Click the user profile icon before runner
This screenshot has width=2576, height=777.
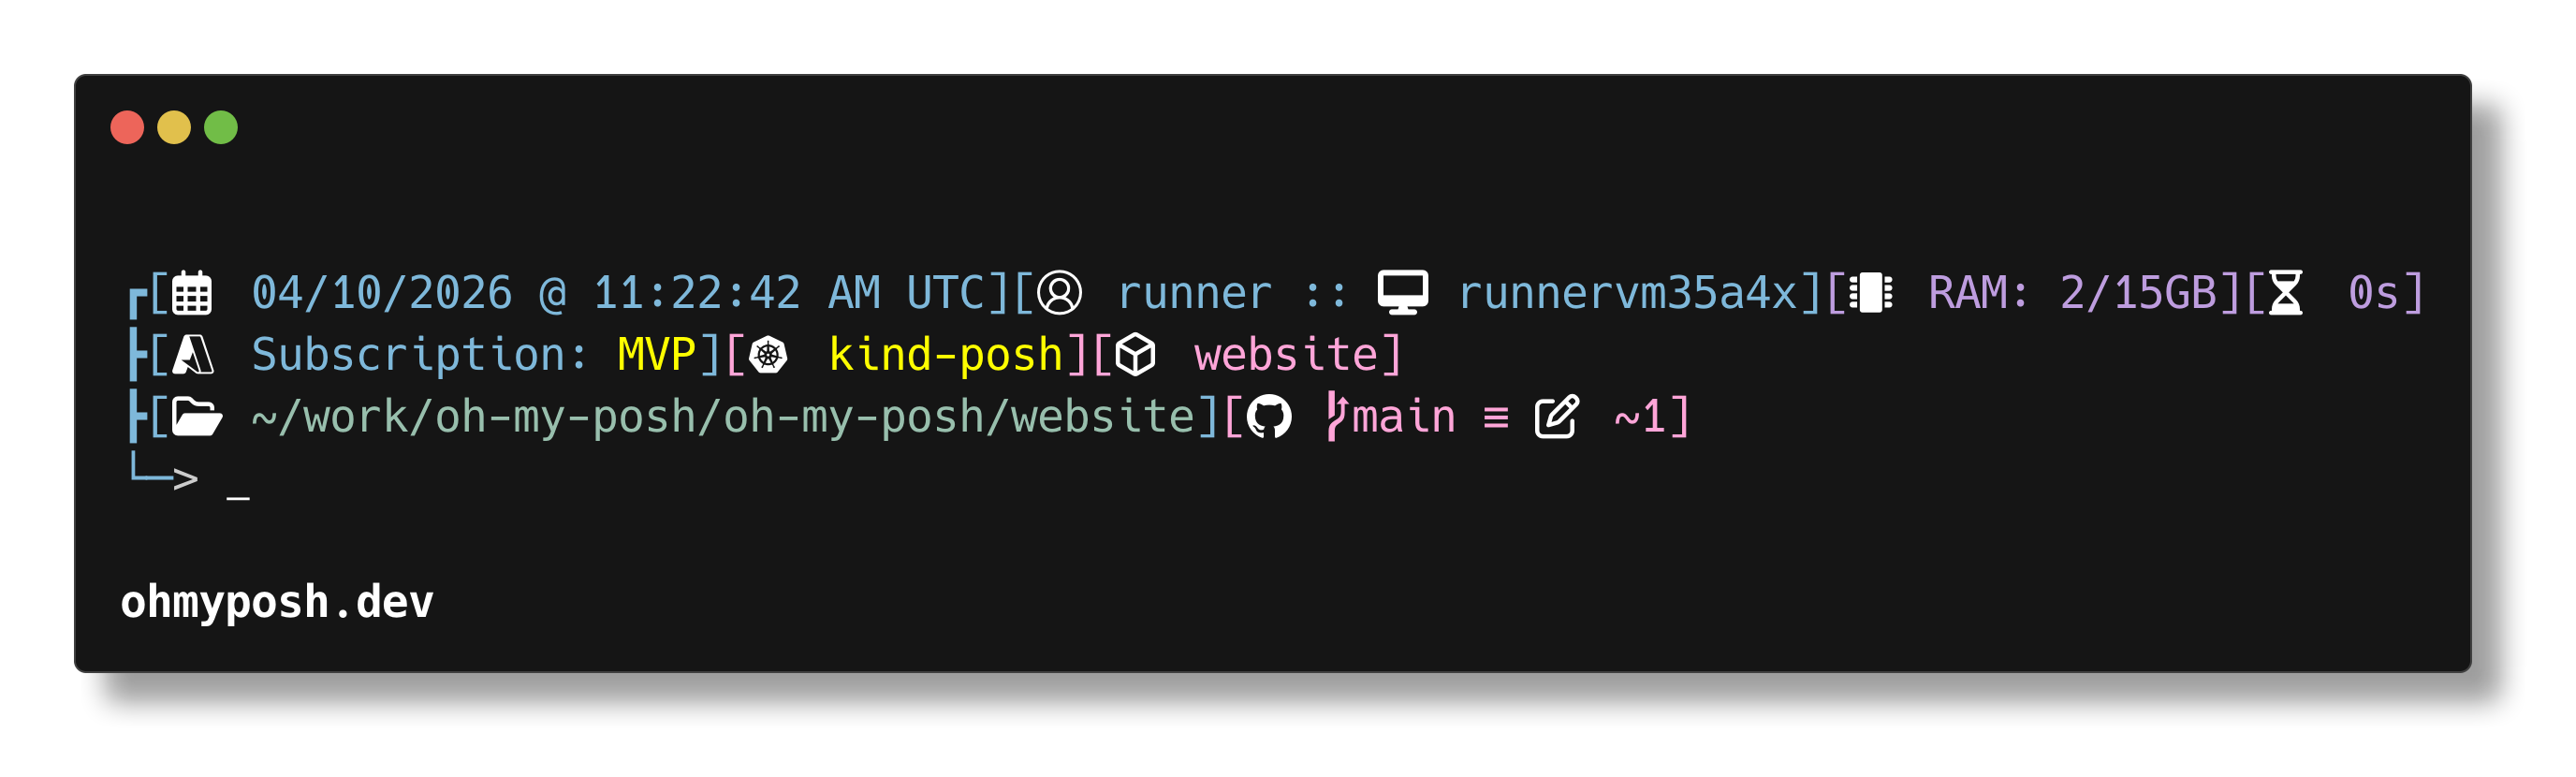(1059, 294)
